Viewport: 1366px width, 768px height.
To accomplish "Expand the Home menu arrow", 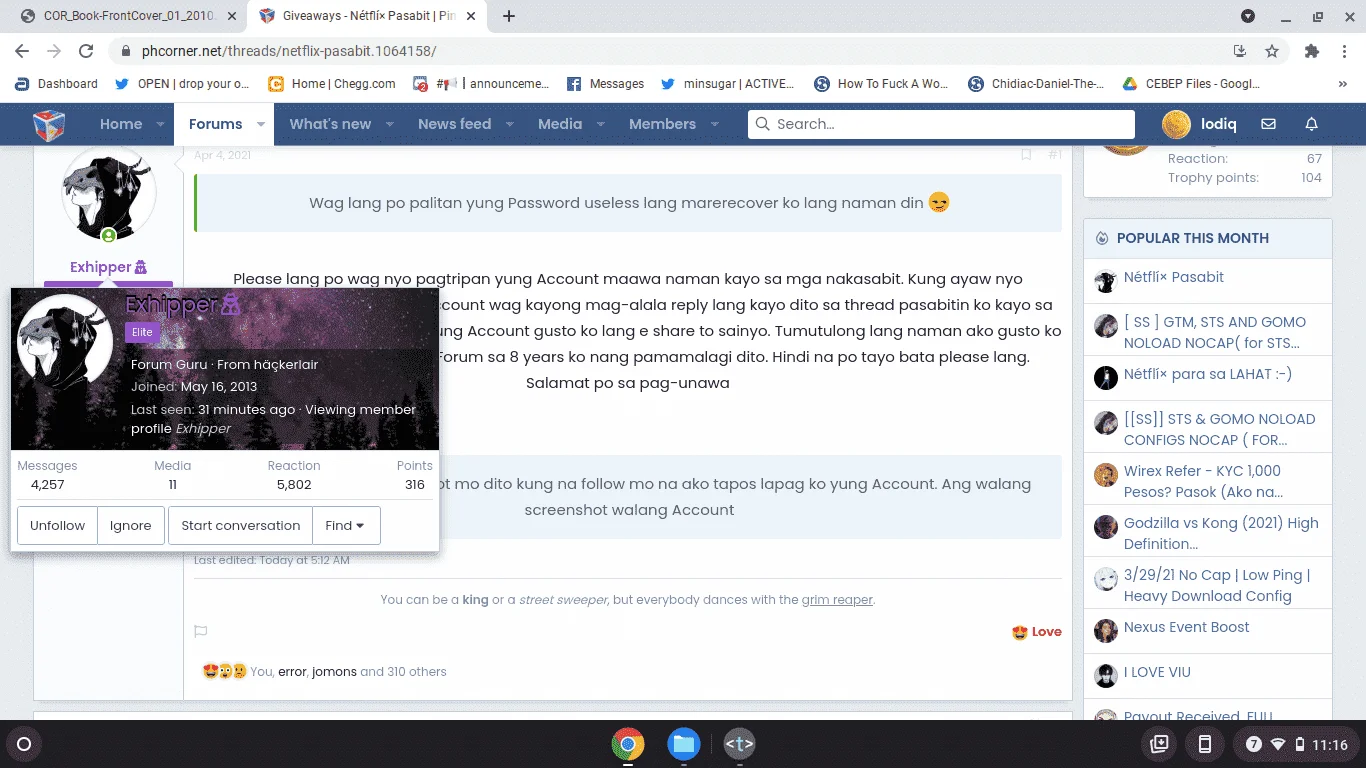I will click(x=160, y=125).
